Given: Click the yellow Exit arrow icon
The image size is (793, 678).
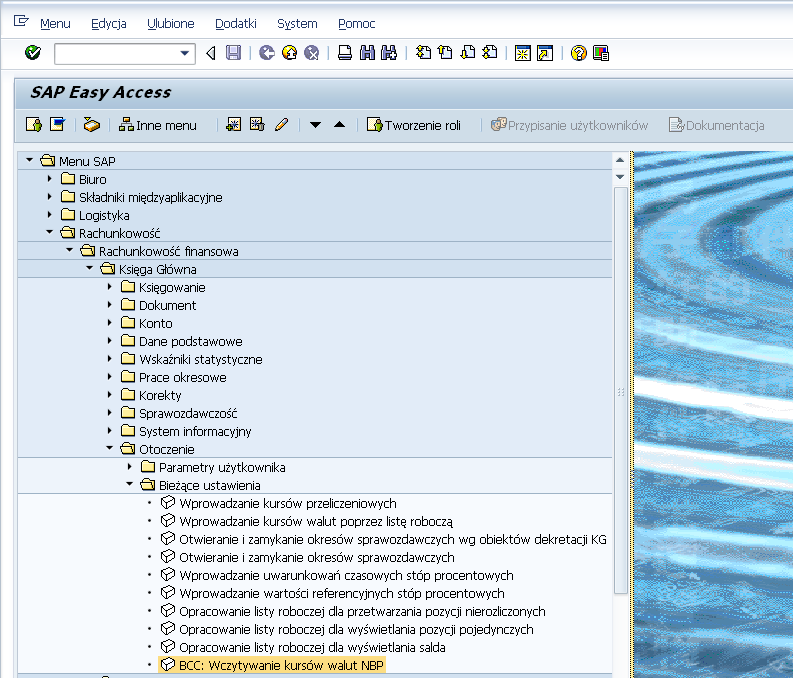Looking at the screenshot, I should (290, 53).
